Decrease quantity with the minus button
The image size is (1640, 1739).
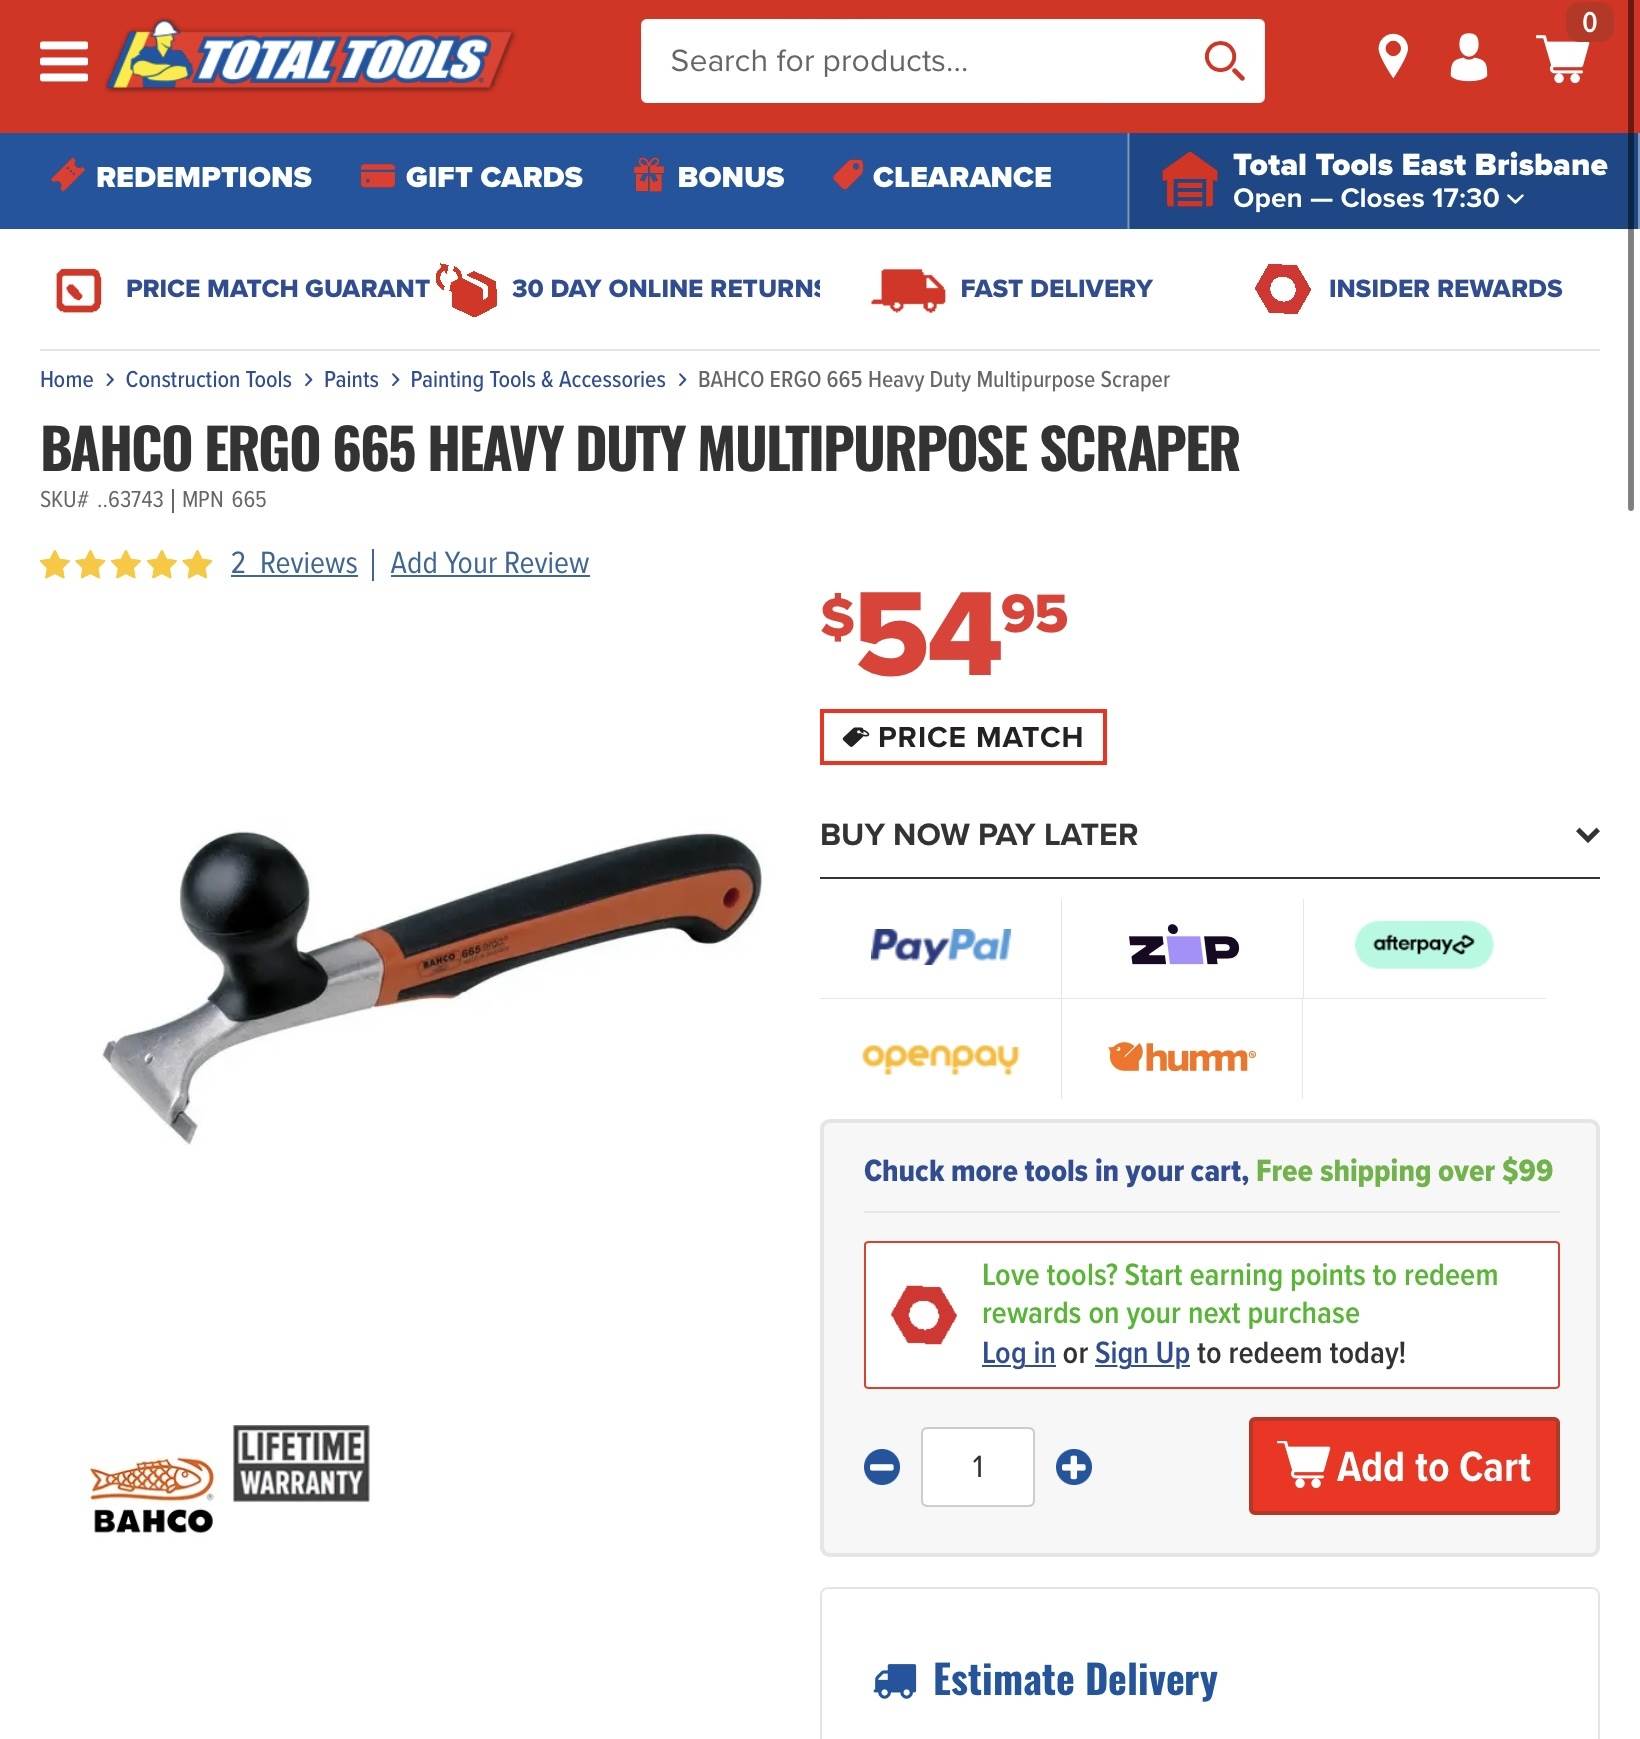(x=882, y=1467)
